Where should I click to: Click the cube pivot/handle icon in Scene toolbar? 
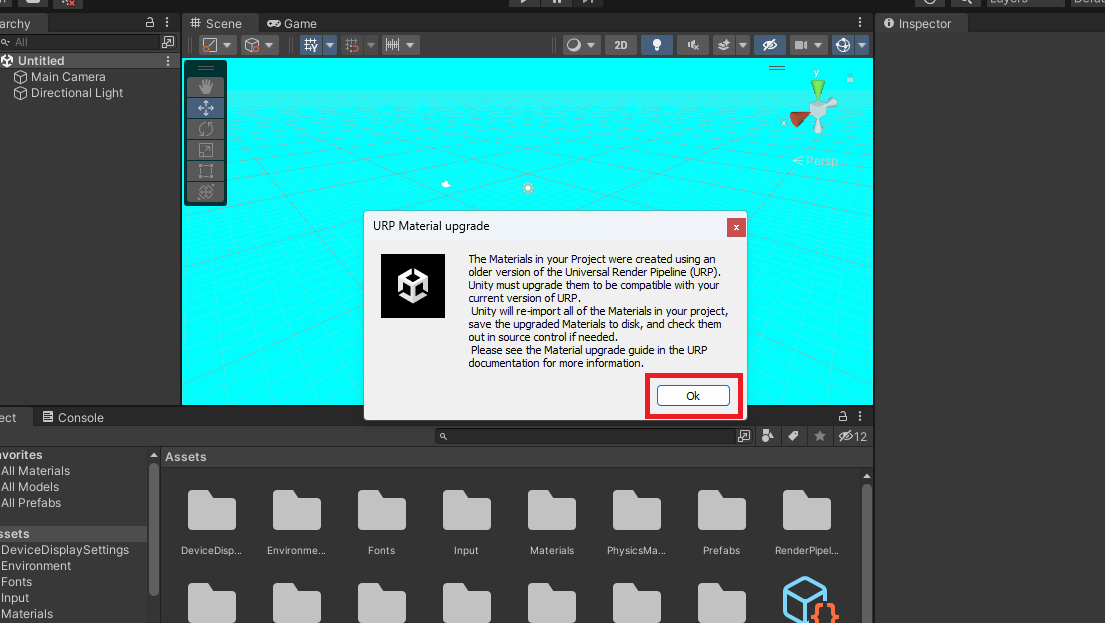click(x=252, y=45)
